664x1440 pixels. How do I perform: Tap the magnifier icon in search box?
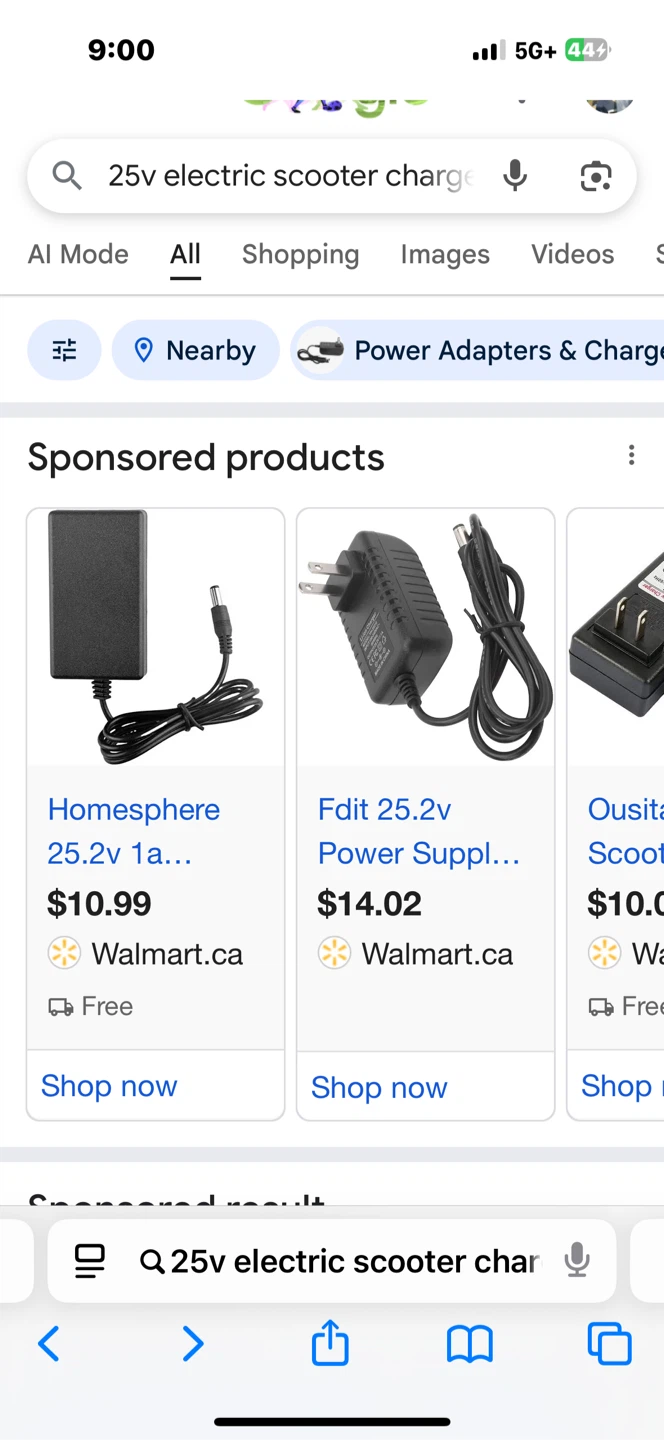[x=67, y=176]
